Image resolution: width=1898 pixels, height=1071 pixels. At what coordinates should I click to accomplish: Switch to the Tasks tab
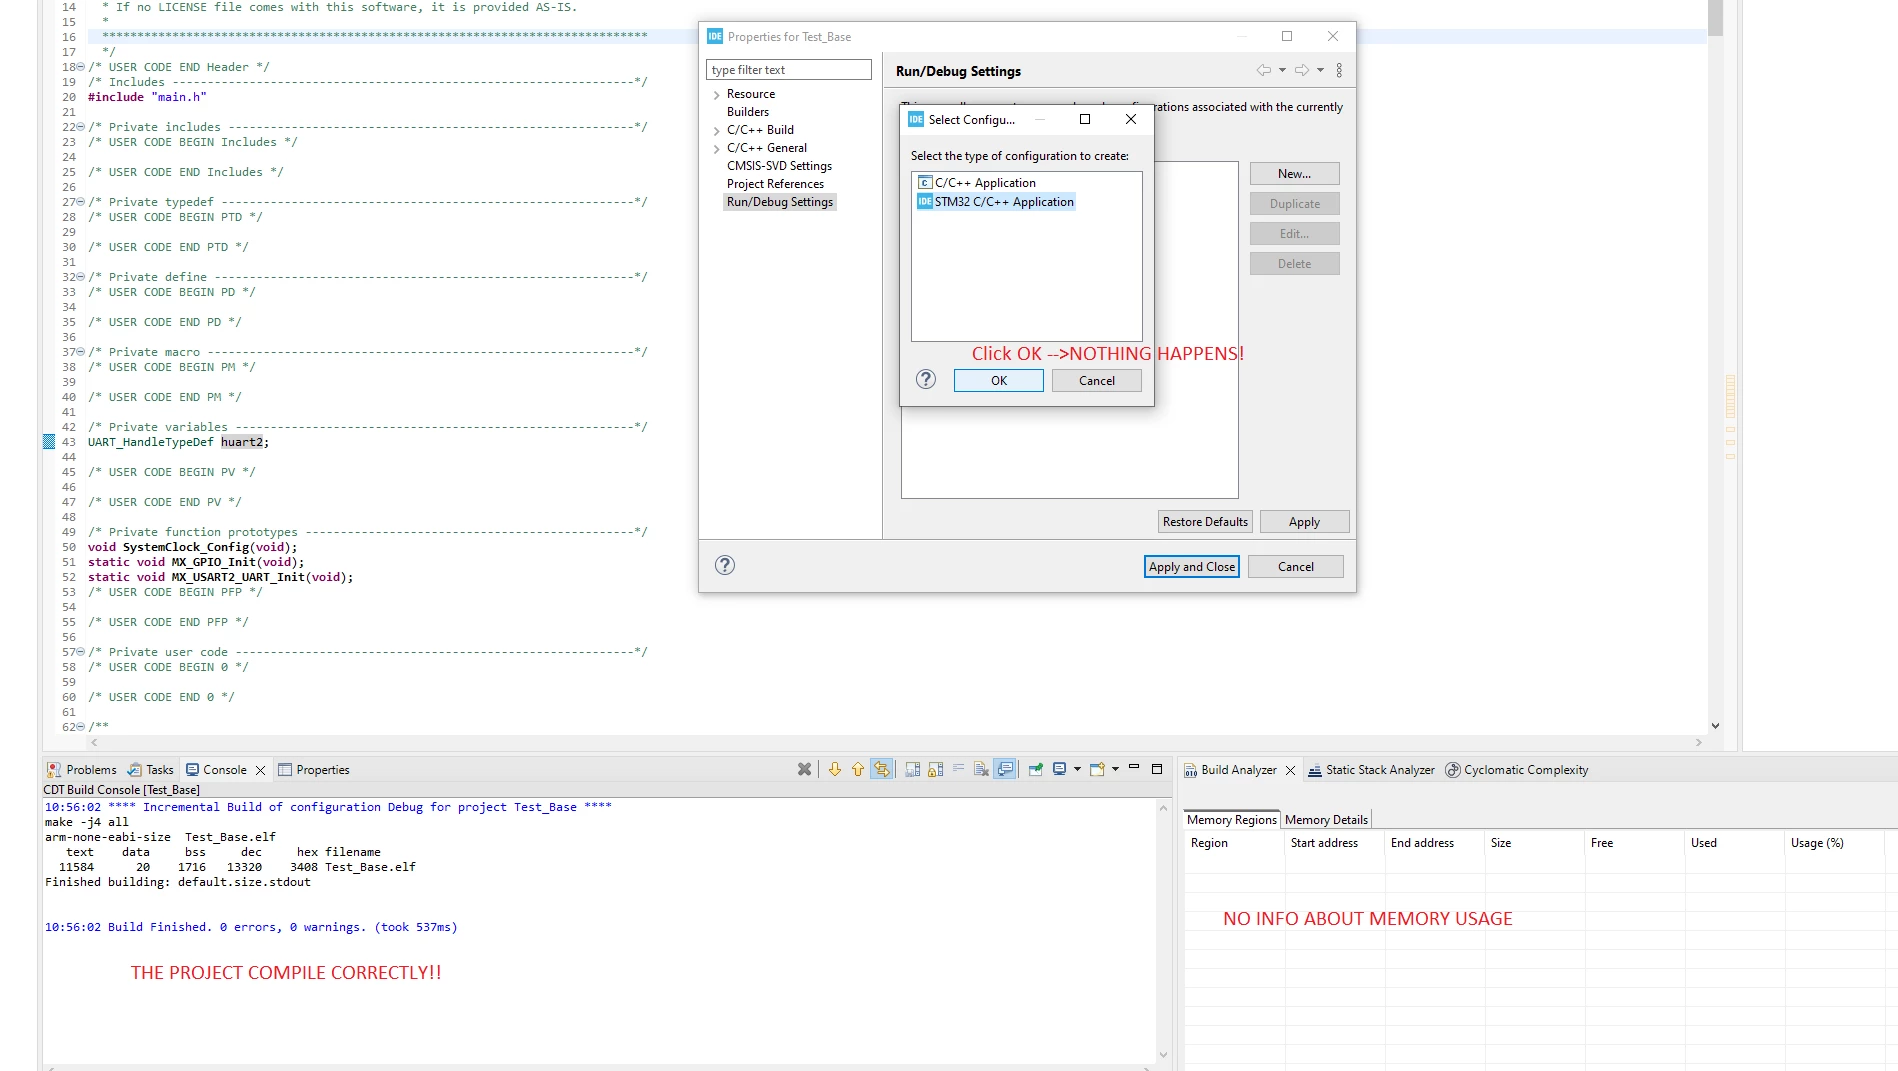pos(151,770)
